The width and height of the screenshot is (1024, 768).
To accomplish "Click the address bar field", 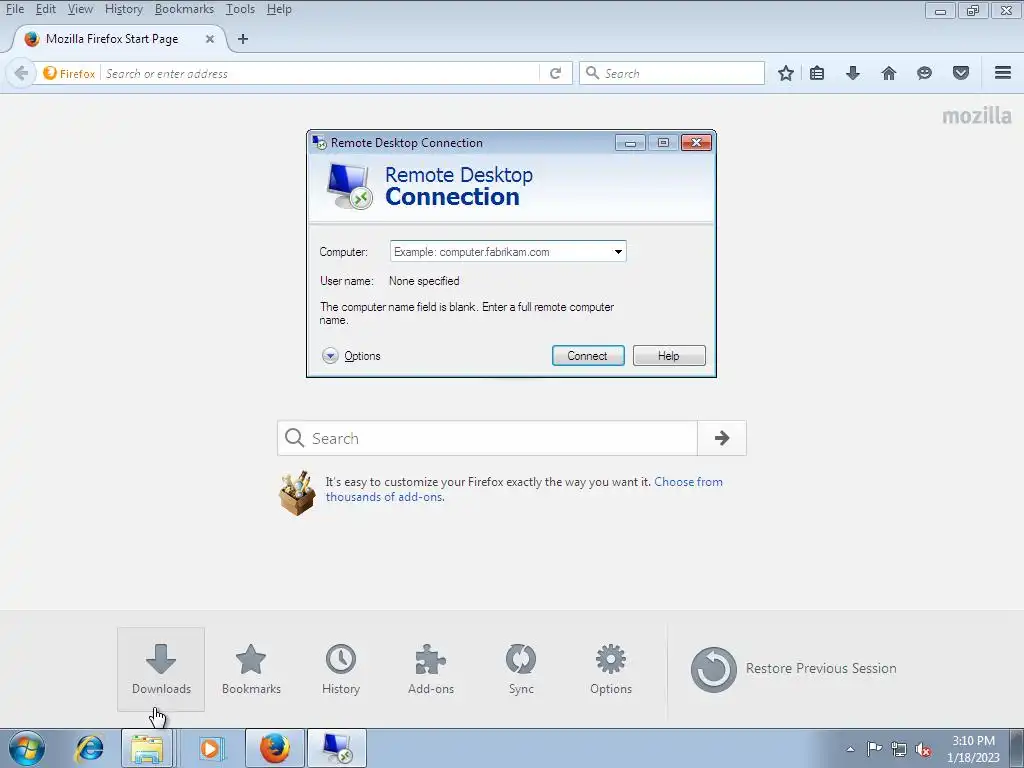I will coord(320,73).
